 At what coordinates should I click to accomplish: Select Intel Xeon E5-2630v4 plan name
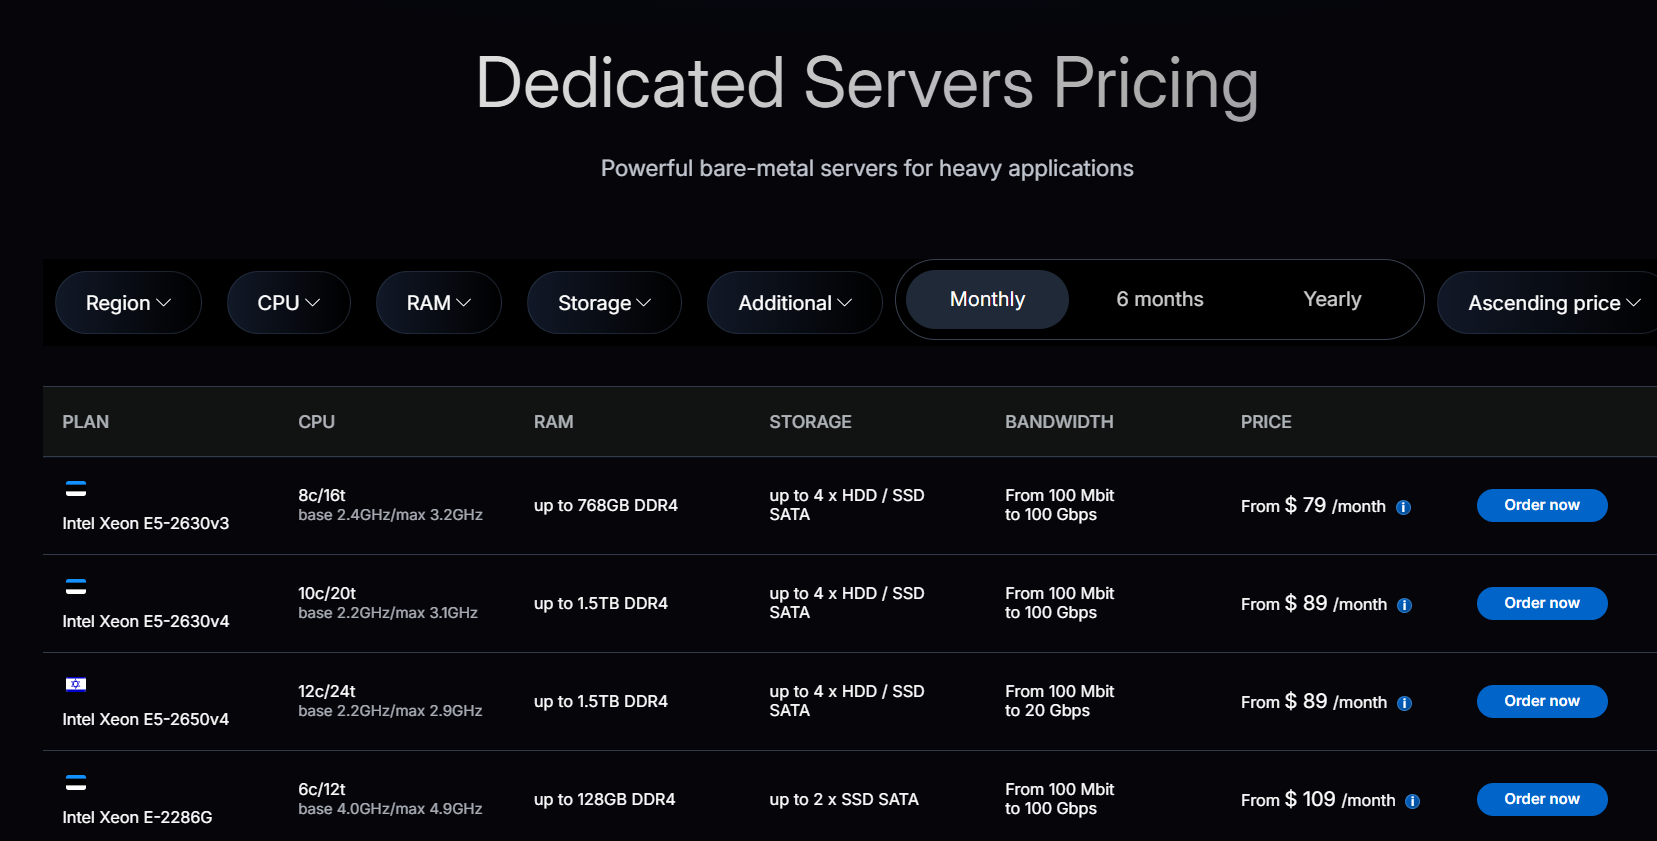(146, 621)
